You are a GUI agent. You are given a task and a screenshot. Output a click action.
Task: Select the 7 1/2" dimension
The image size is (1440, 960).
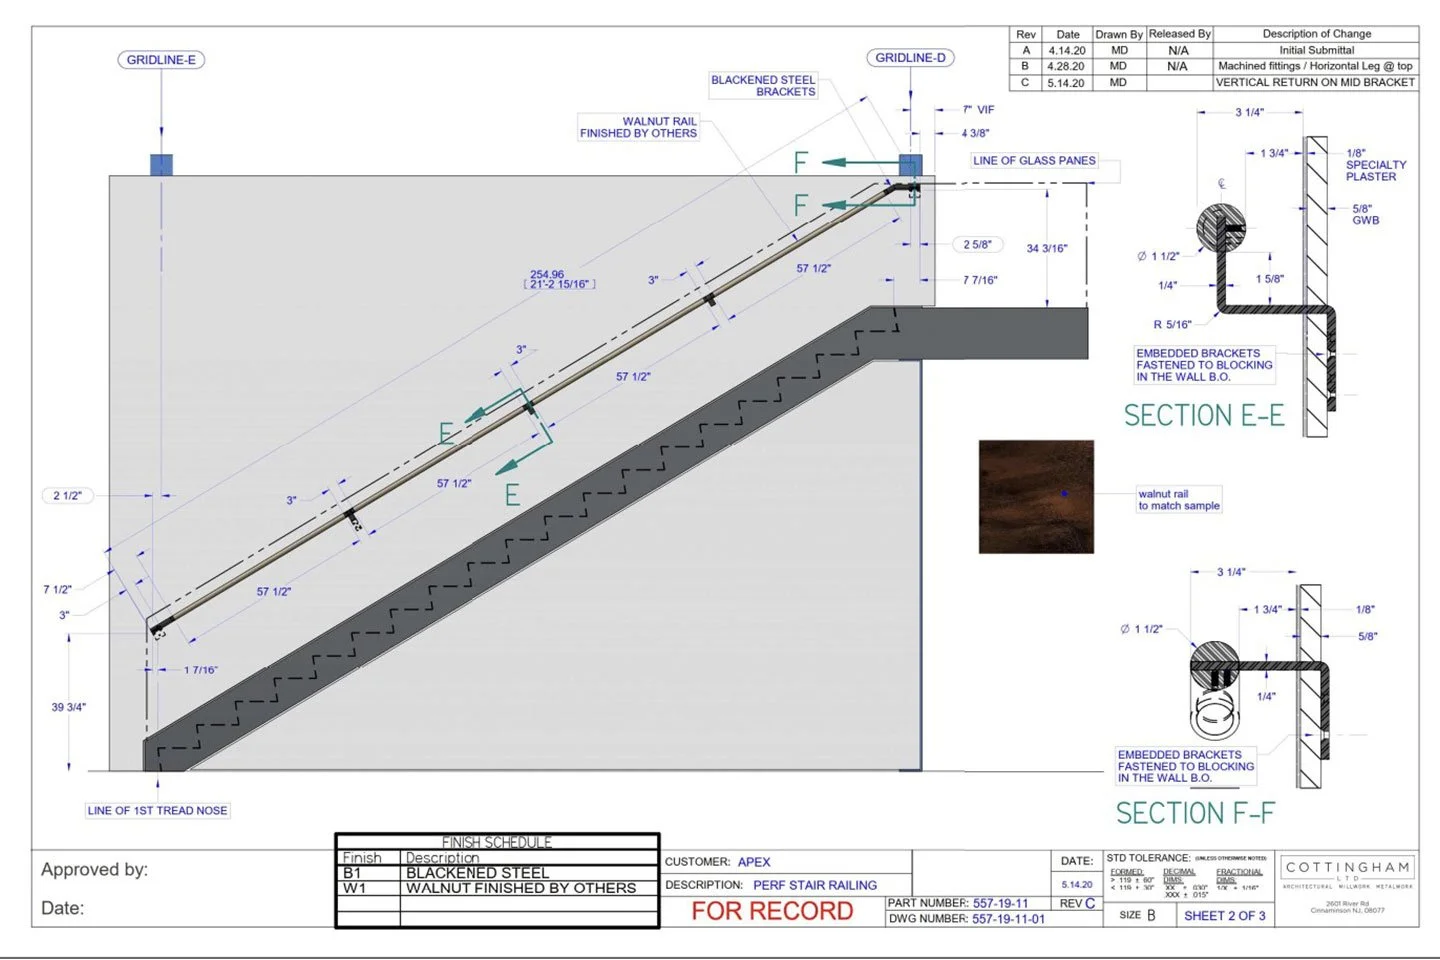tap(57, 589)
